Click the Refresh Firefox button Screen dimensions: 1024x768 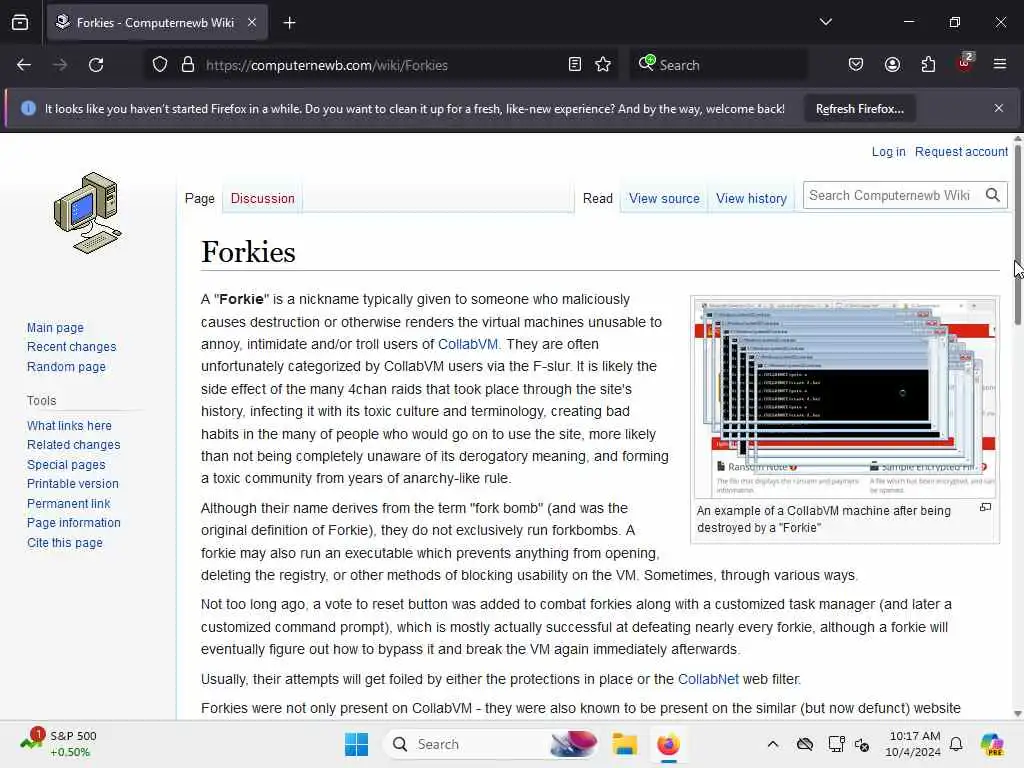859,109
